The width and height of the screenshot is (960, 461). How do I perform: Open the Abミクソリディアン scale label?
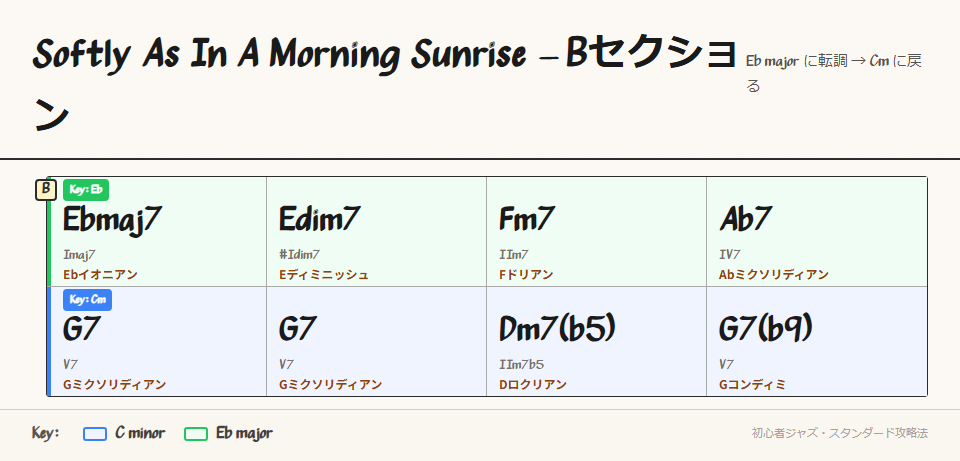click(x=774, y=274)
